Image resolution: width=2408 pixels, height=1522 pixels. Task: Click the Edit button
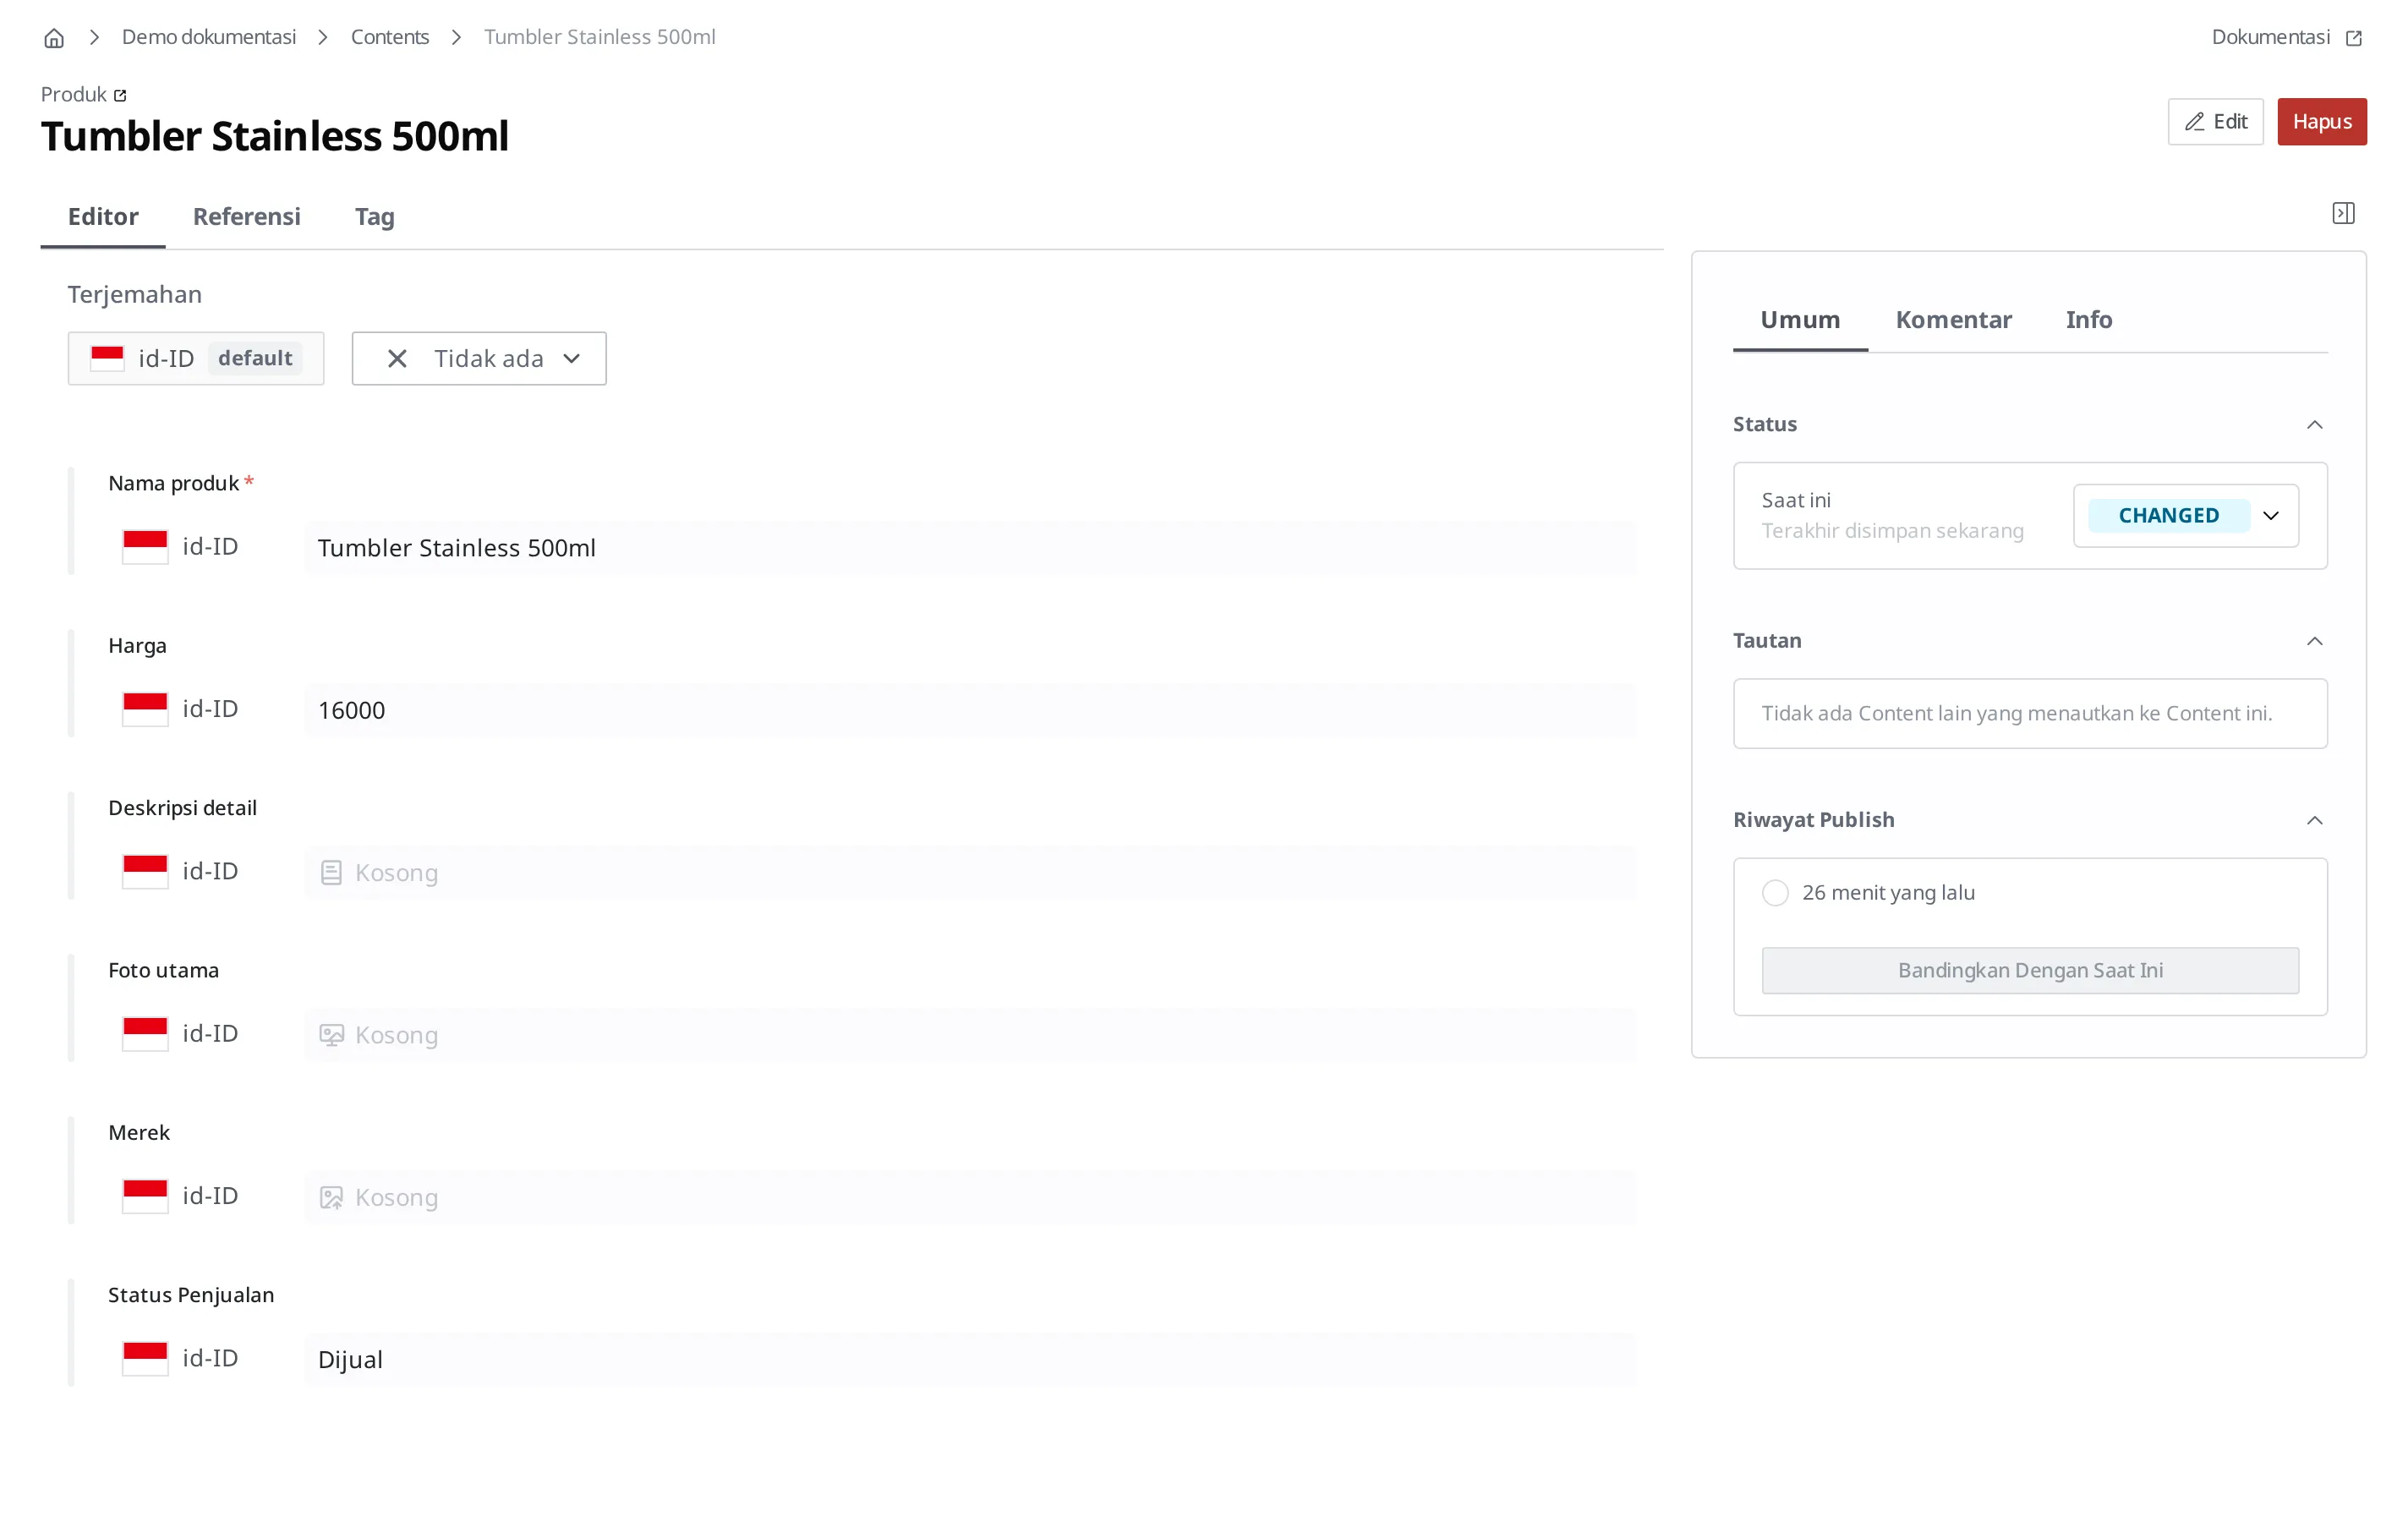tap(2215, 121)
